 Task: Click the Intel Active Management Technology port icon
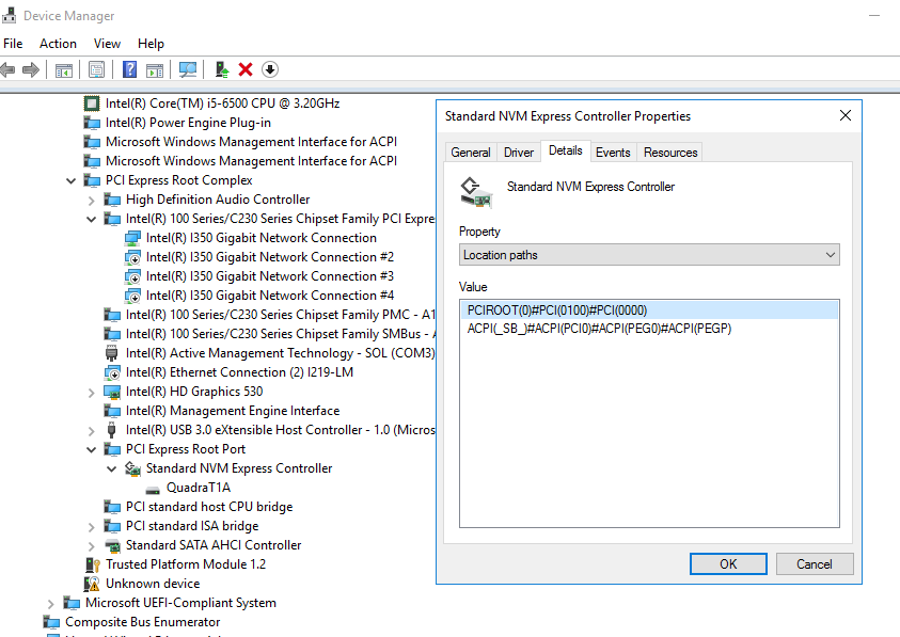click(112, 354)
